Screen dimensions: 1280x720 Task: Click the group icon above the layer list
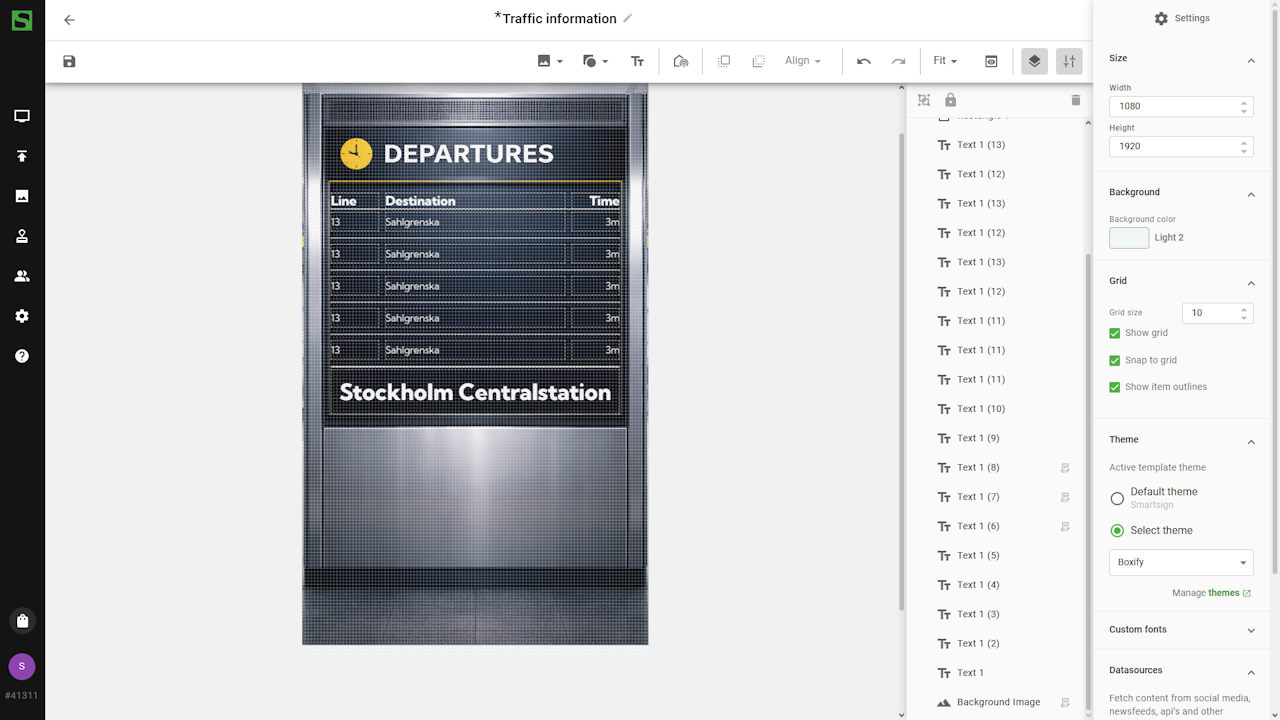click(924, 100)
